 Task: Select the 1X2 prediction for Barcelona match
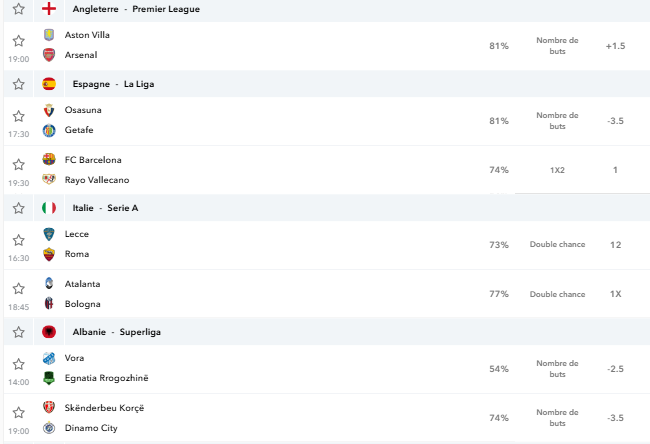point(557,170)
